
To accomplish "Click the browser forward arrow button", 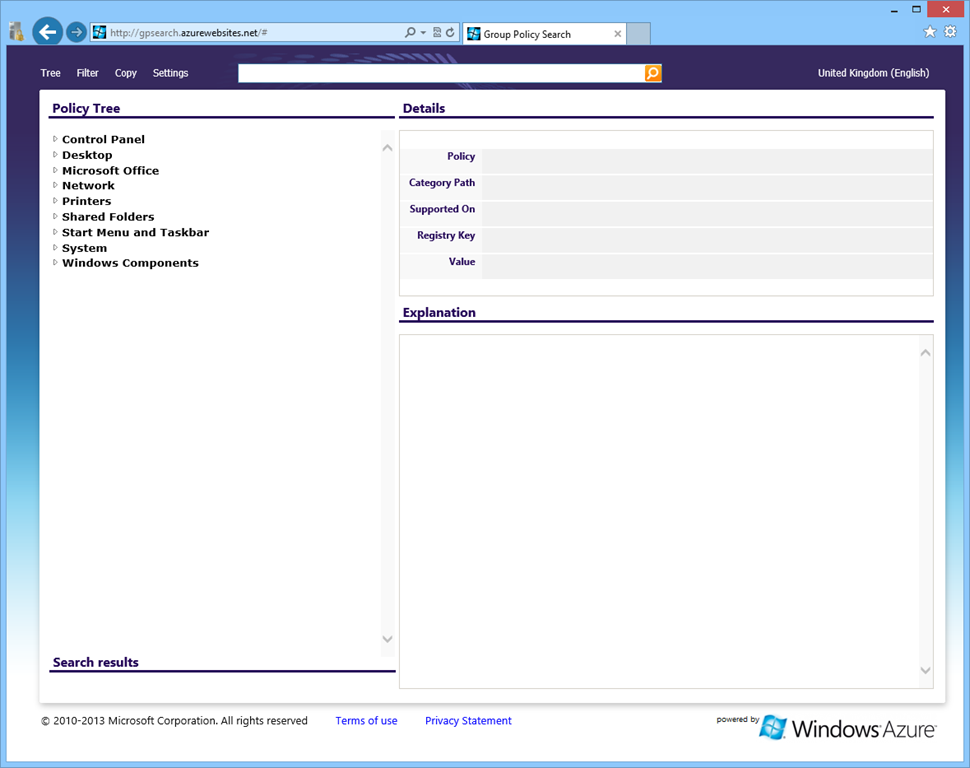I will [x=76, y=32].
